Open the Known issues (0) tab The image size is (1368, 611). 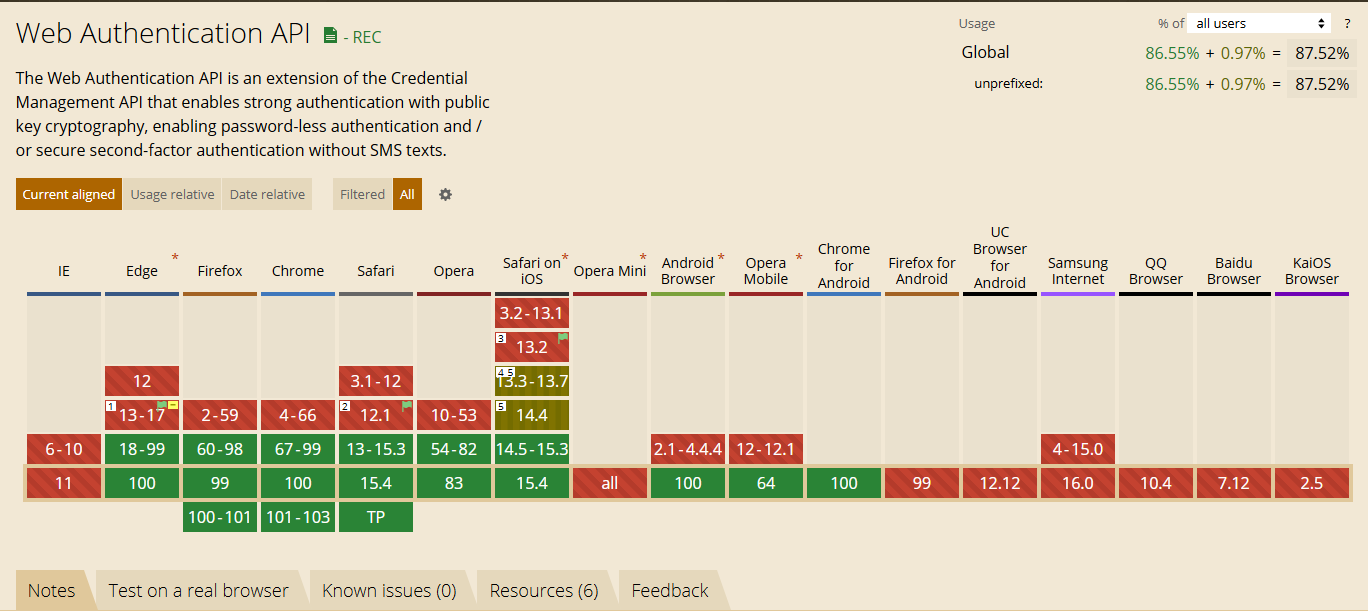click(x=389, y=591)
